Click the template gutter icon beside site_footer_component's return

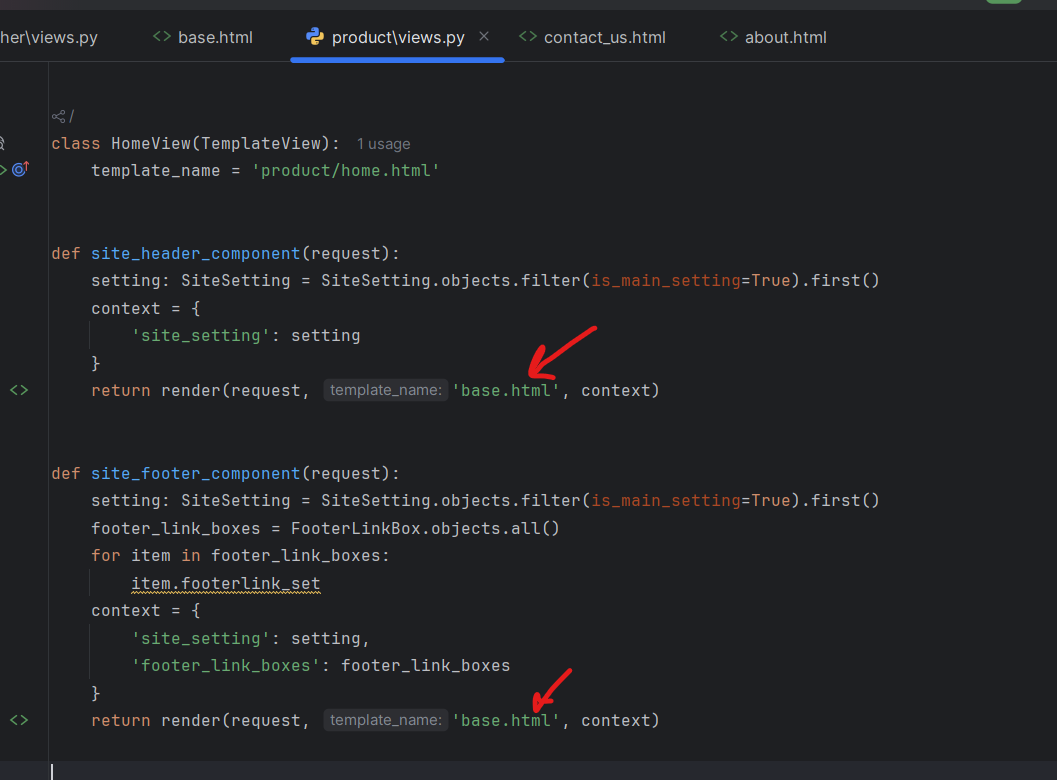tap(19, 720)
